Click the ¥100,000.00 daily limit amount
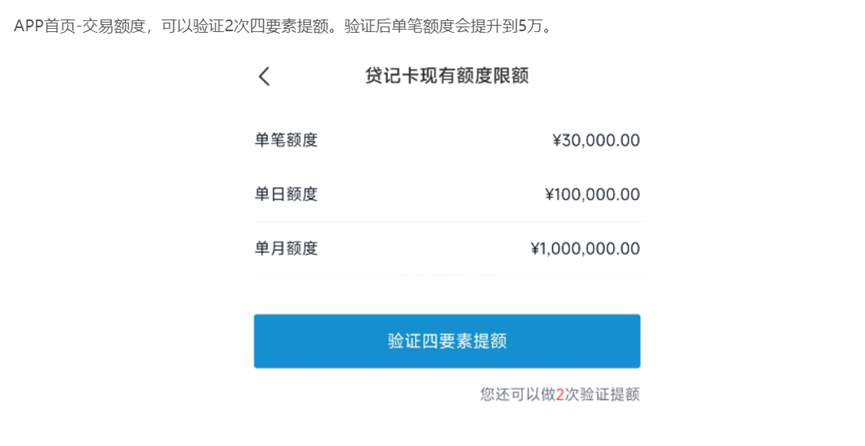 pyautogui.click(x=592, y=194)
